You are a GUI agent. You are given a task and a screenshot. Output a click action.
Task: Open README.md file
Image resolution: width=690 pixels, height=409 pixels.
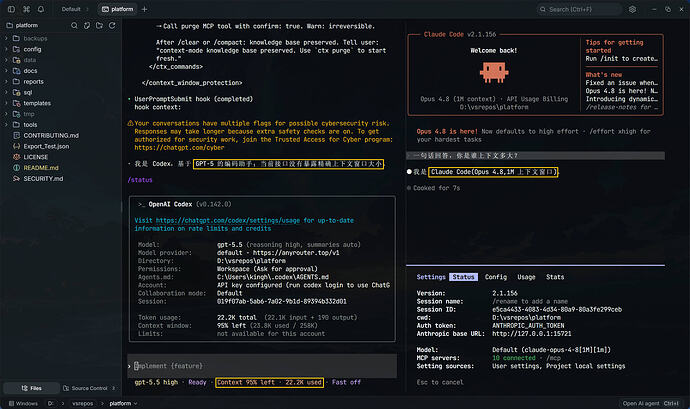pos(41,168)
